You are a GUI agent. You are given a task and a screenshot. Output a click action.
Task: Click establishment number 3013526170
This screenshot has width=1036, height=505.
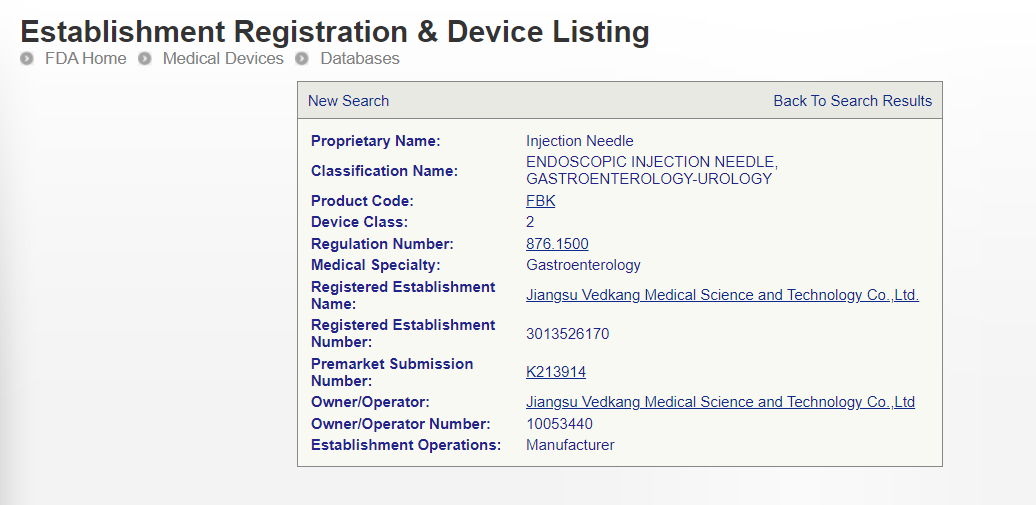[x=567, y=334]
